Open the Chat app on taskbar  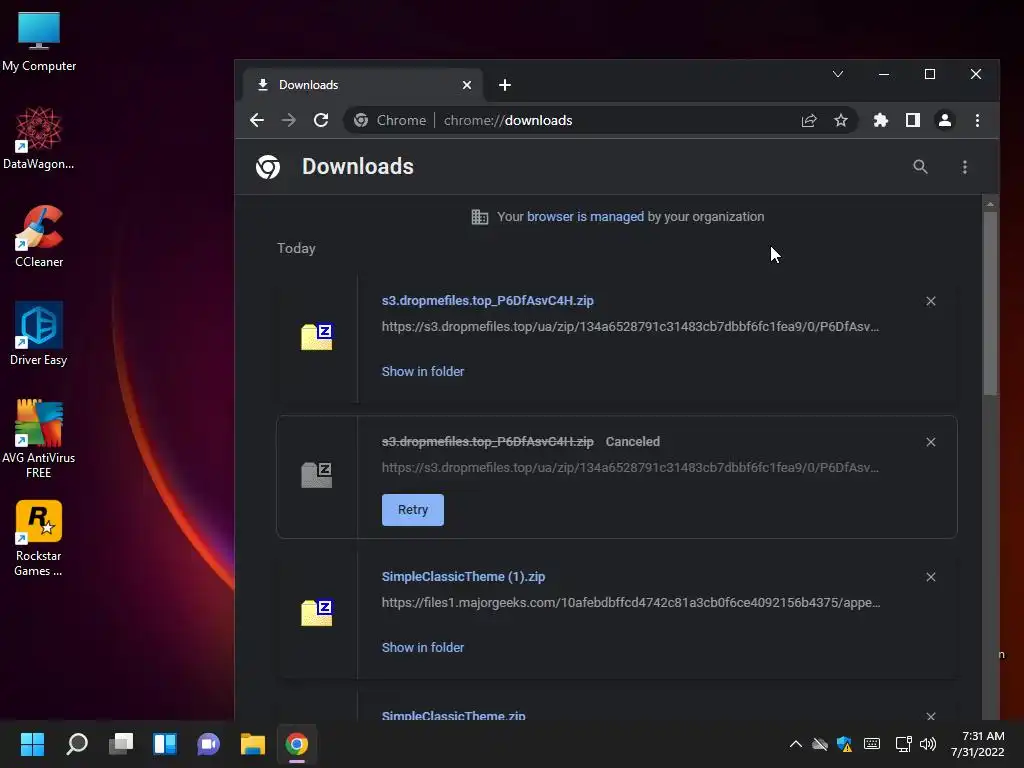pos(208,744)
